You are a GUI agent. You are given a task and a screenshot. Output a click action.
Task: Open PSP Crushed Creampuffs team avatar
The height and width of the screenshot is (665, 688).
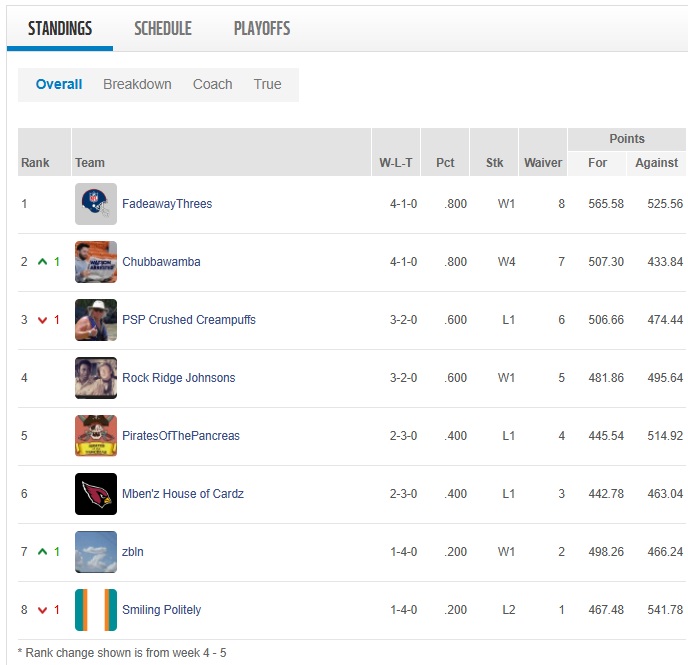pyautogui.click(x=96, y=320)
